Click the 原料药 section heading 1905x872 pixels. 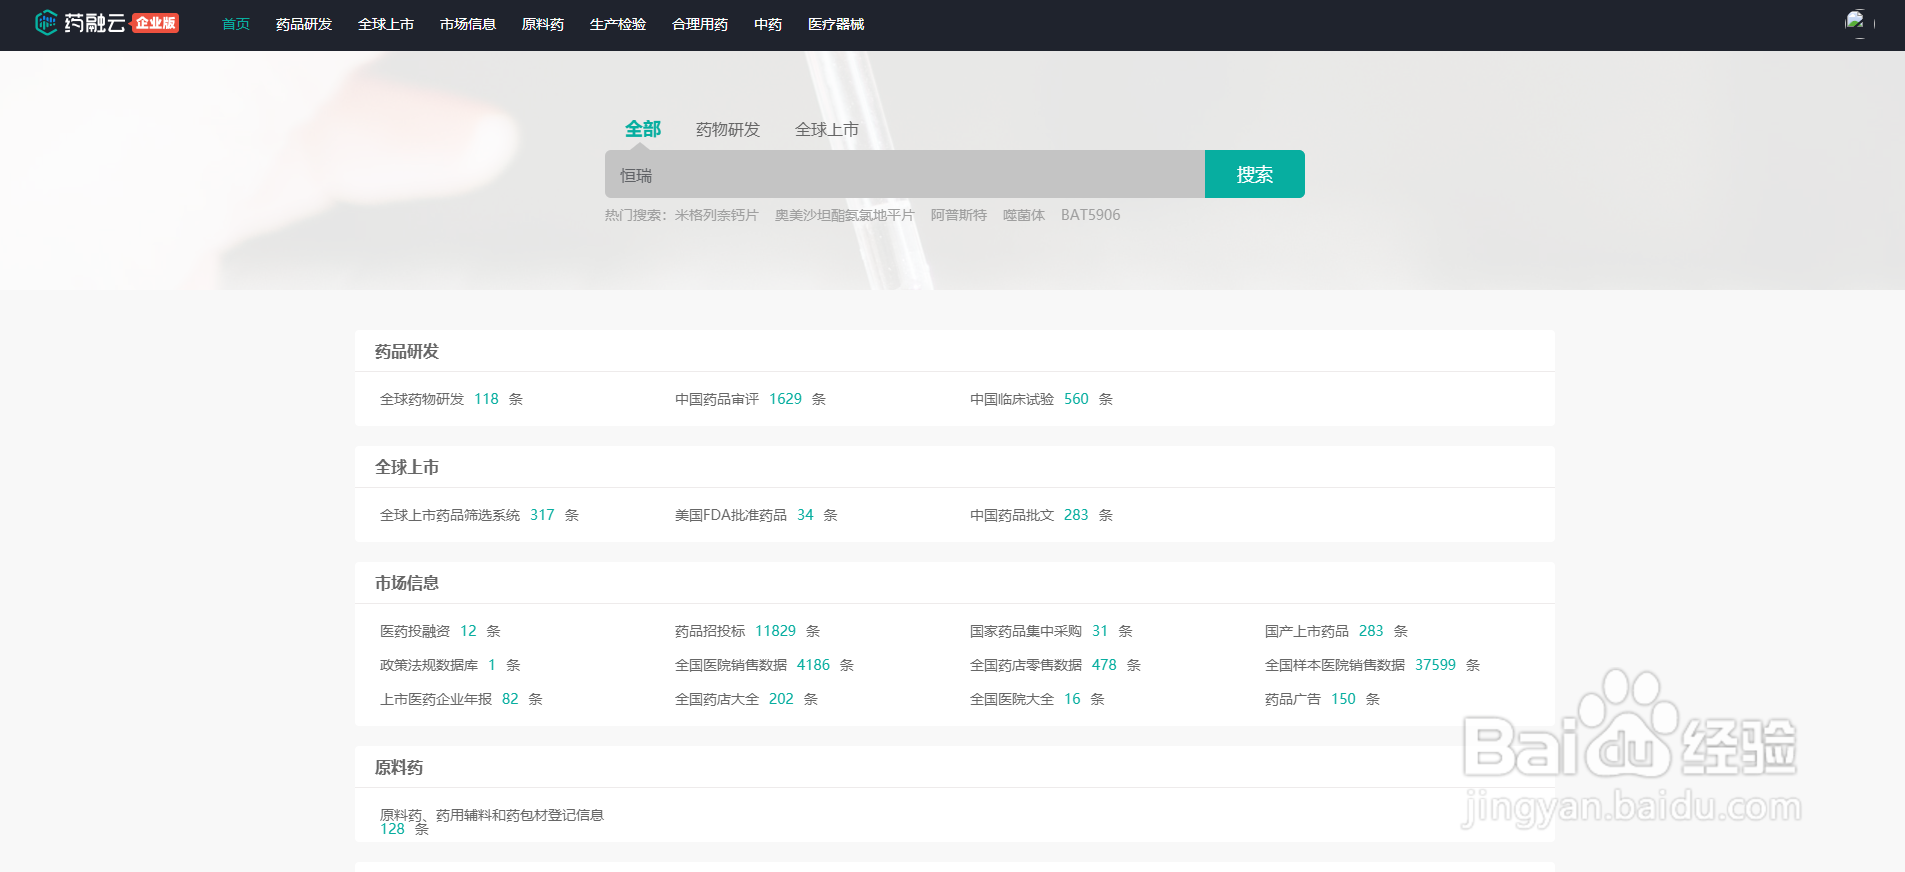click(399, 767)
